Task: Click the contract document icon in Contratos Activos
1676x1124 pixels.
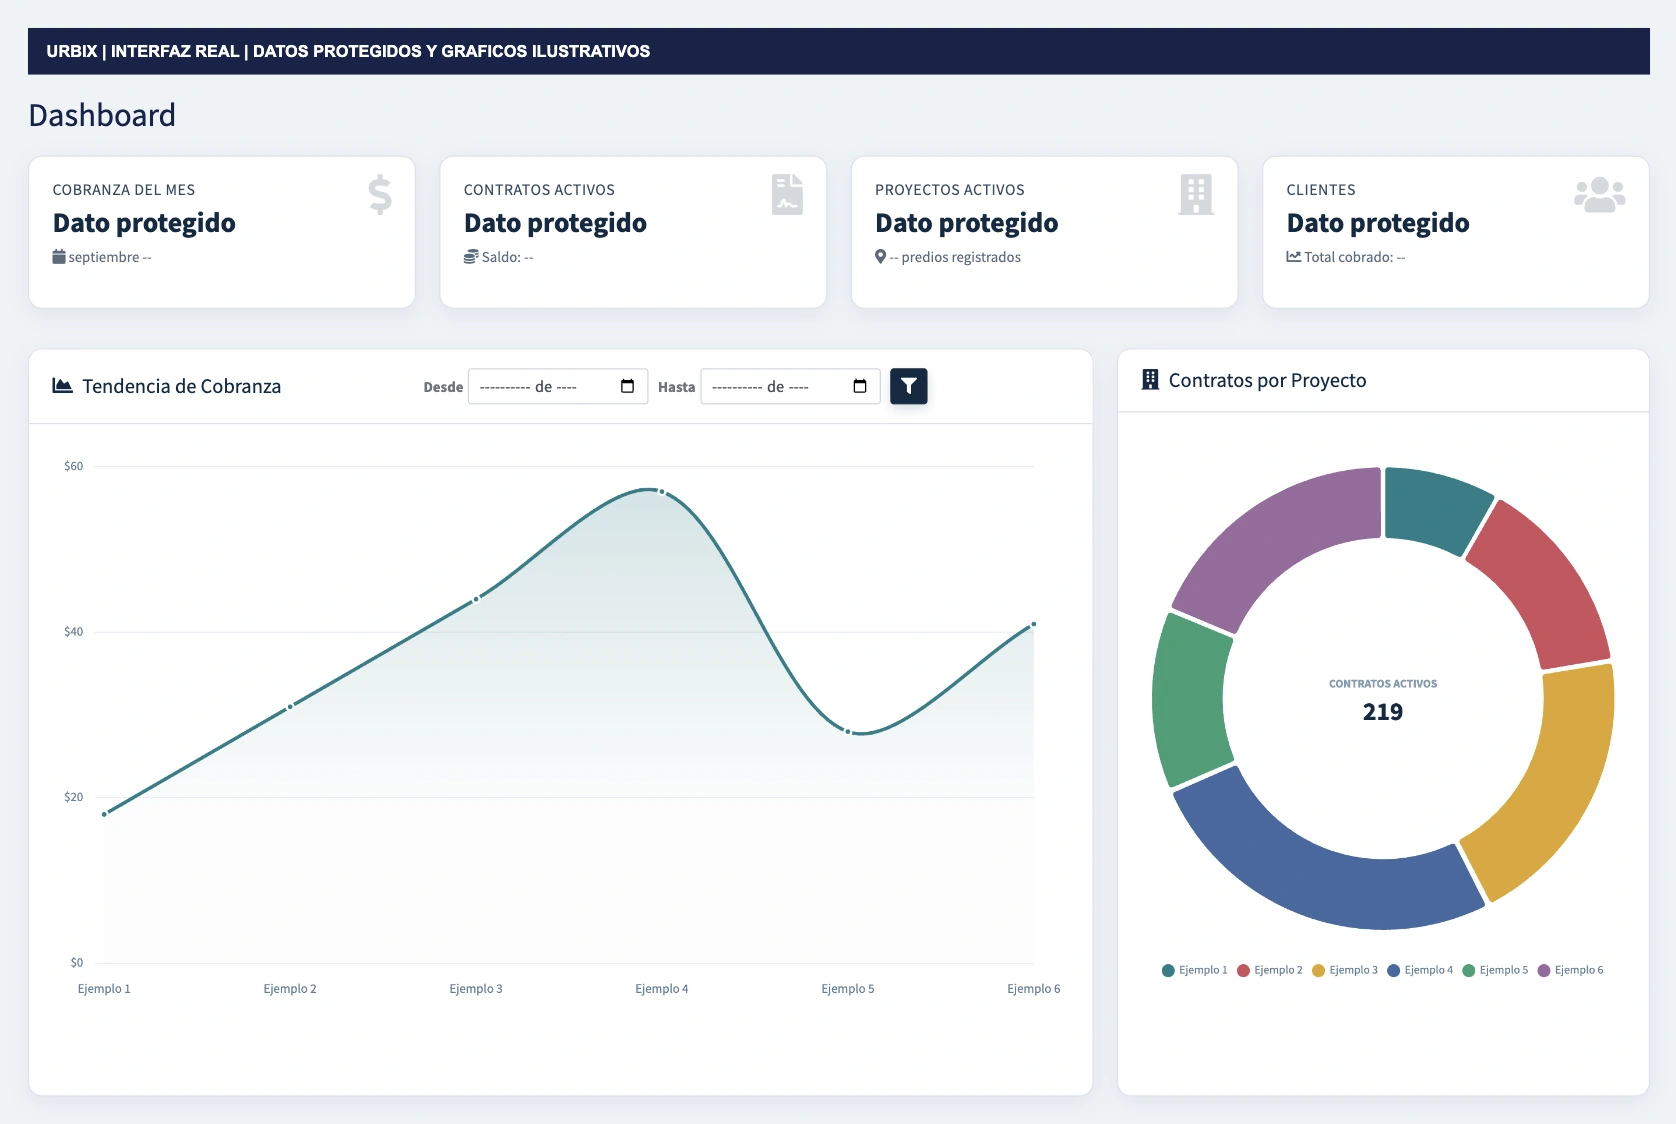Action: click(787, 194)
